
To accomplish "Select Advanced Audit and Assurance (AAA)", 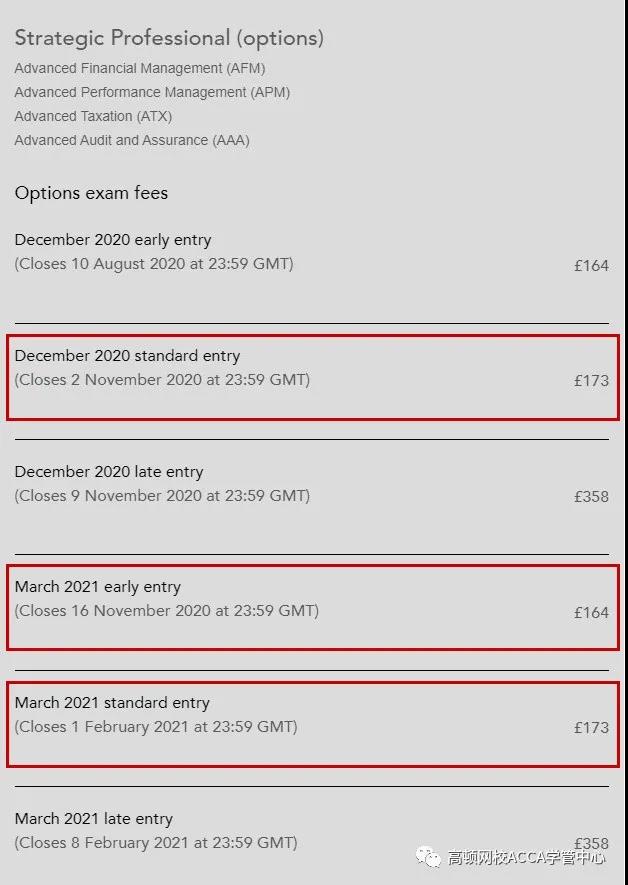I will click(132, 140).
